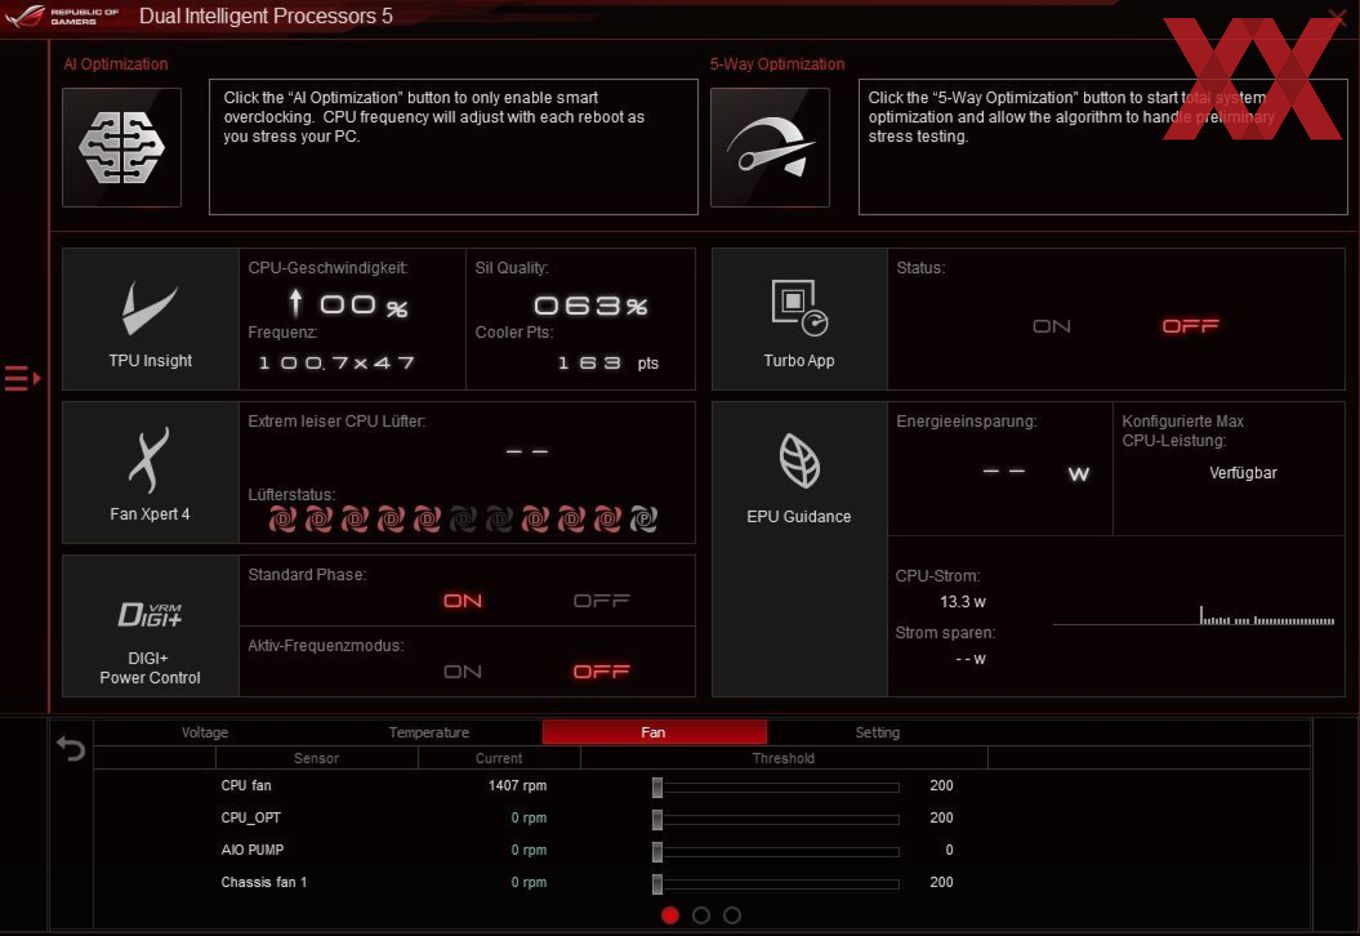The width and height of the screenshot is (1360, 936).
Task: Open DIGI+ Power Control panel
Action: [151, 626]
